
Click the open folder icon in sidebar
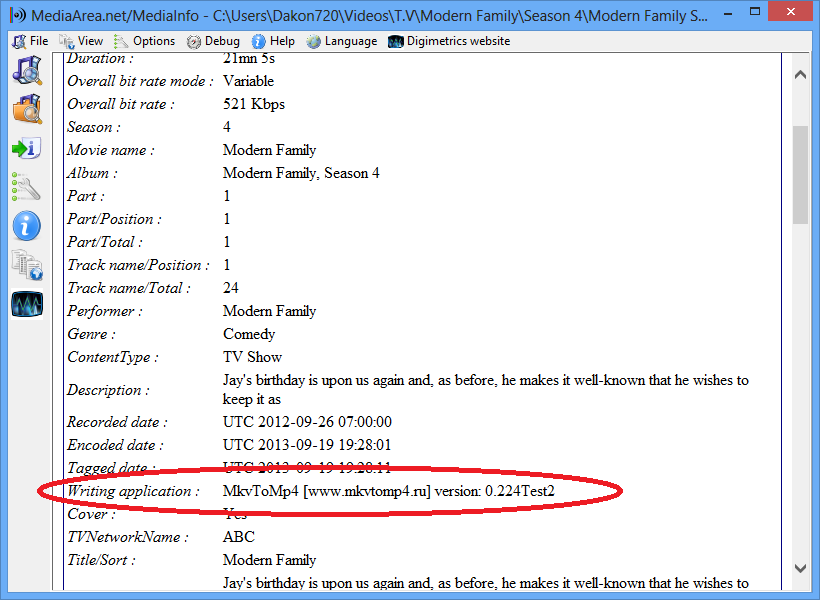(27, 109)
